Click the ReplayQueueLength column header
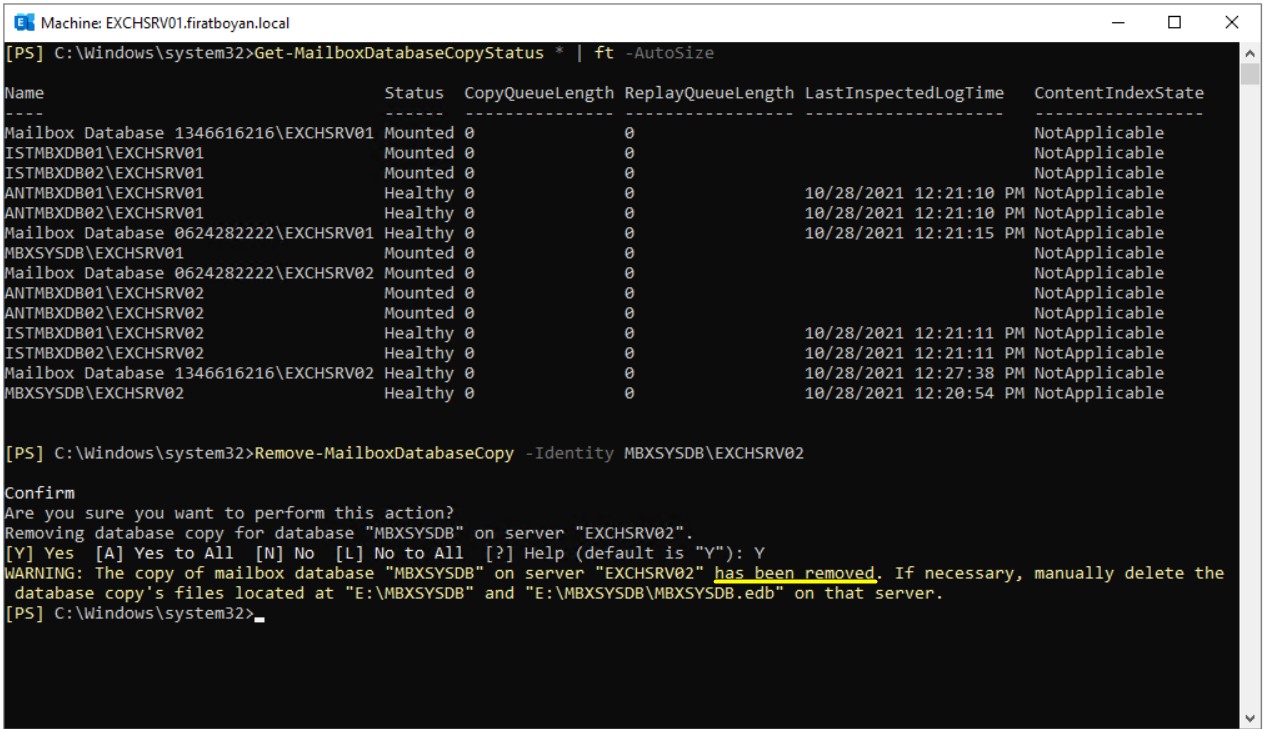The width and height of the screenshot is (1265, 729). pyautogui.click(x=709, y=93)
